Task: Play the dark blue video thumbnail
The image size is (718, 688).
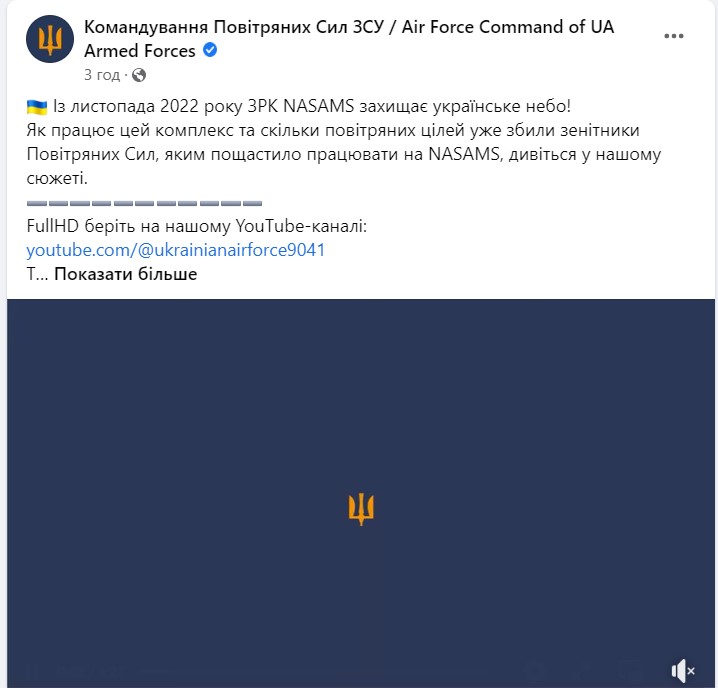Action: [x=361, y=493]
